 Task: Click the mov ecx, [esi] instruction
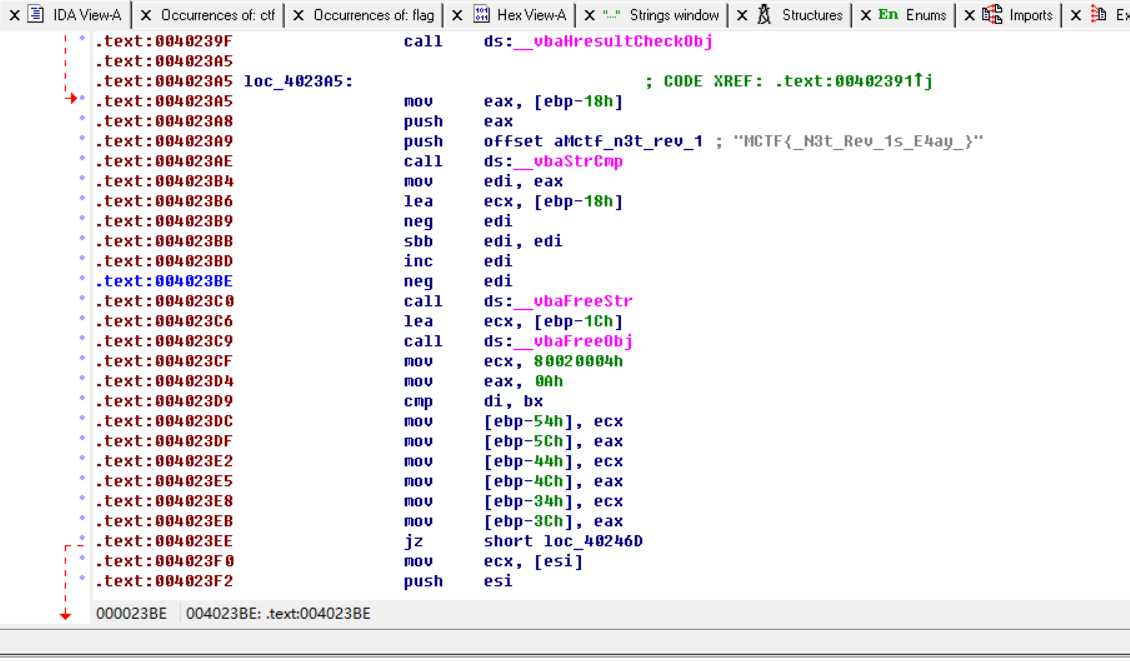493,562
